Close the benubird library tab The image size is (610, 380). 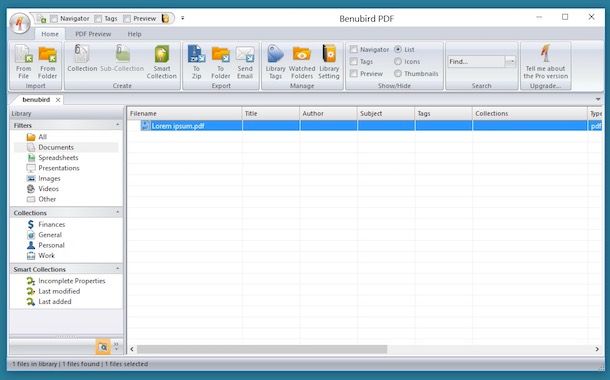pyautogui.click(x=58, y=100)
